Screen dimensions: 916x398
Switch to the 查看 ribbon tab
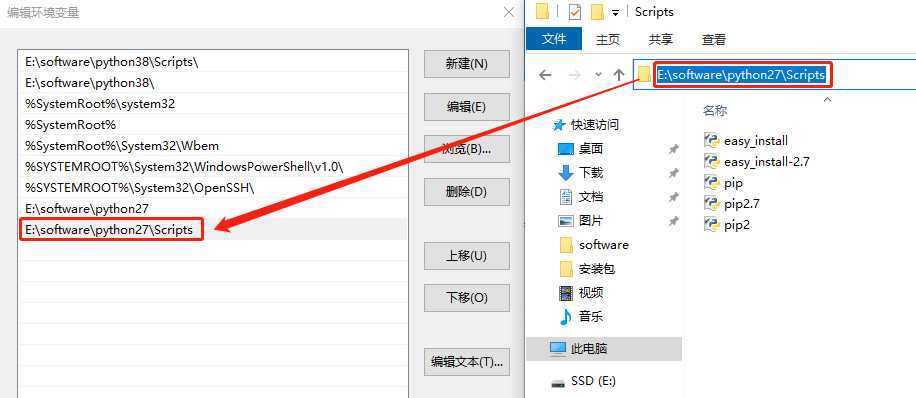click(x=713, y=40)
